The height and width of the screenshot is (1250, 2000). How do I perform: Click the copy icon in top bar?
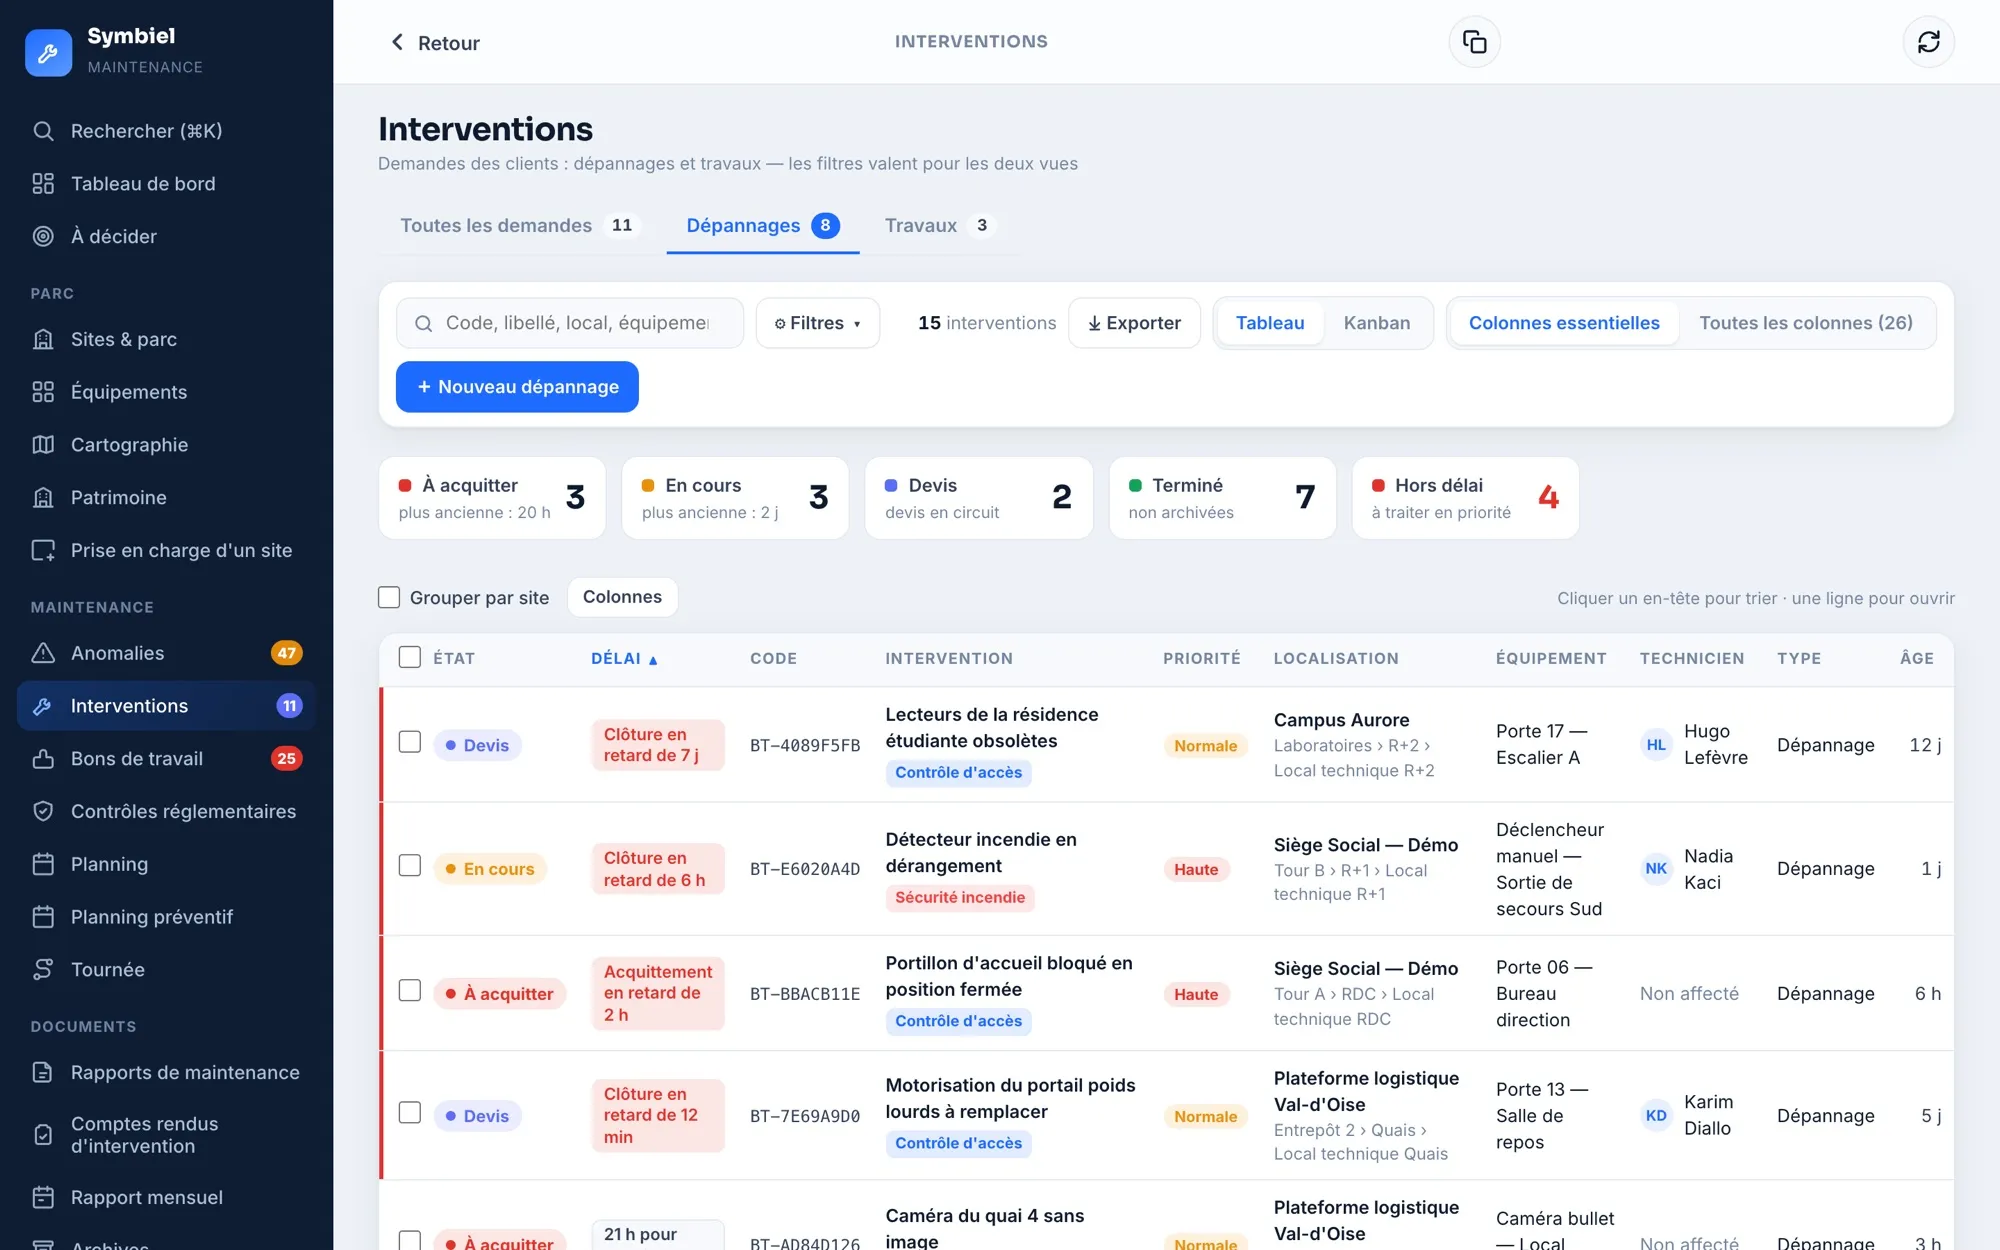click(x=1474, y=42)
